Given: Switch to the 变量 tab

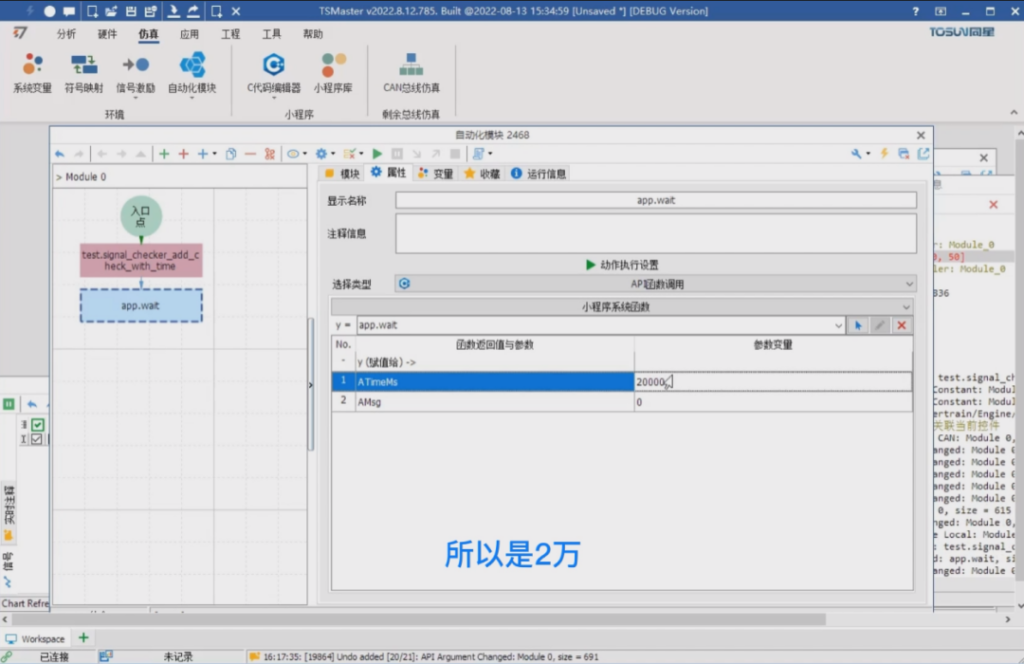Looking at the screenshot, I should coord(436,174).
